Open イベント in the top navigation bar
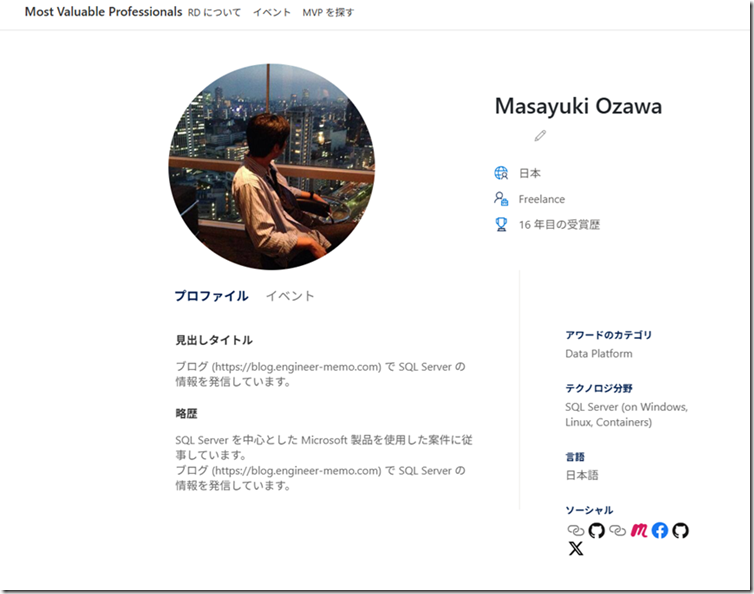754x594 pixels. [272, 13]
